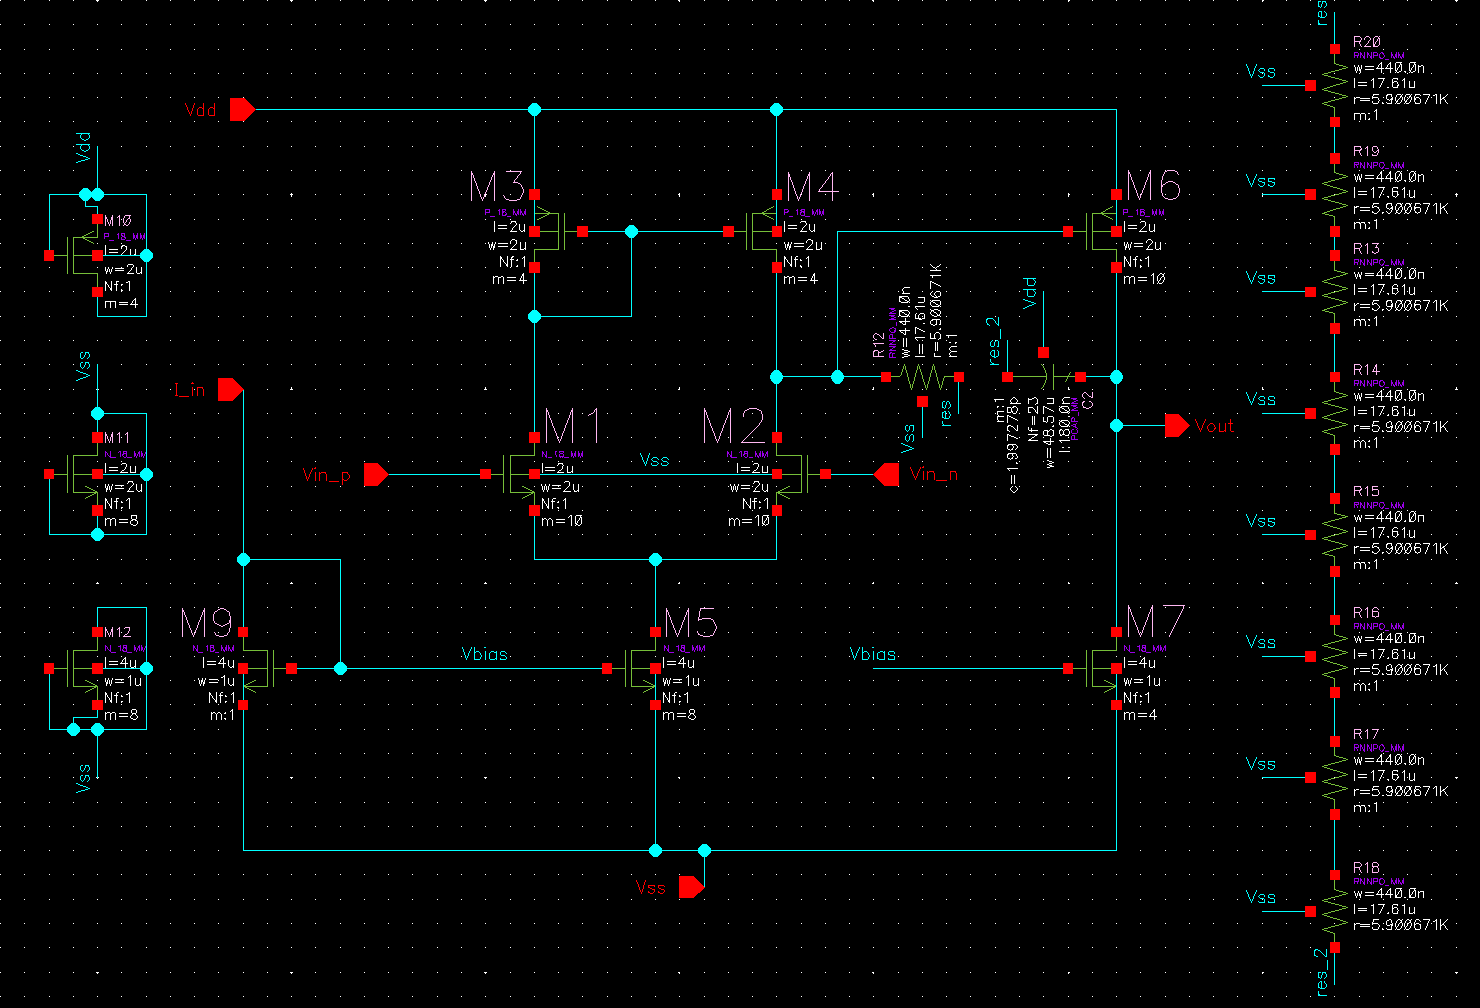
Task: Click the Vin_n input pin symbol
Action: 887,474
